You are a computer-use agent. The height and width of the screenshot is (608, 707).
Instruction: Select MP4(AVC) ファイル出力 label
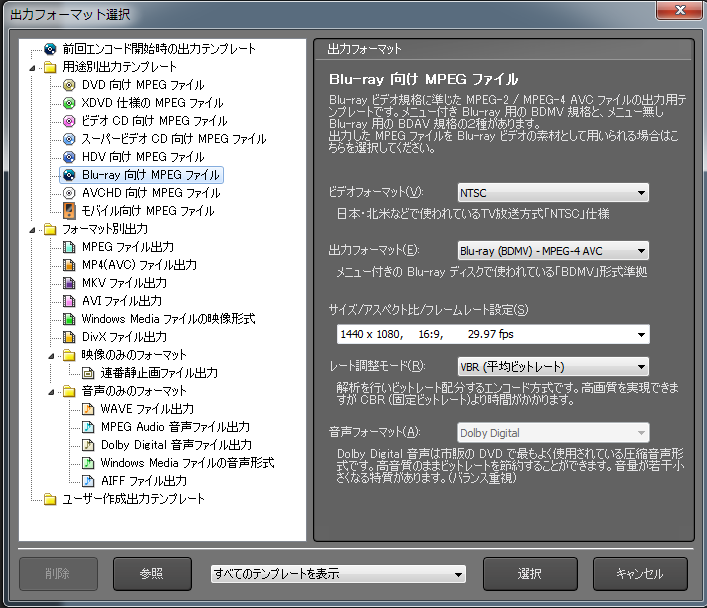click(139, 265)
